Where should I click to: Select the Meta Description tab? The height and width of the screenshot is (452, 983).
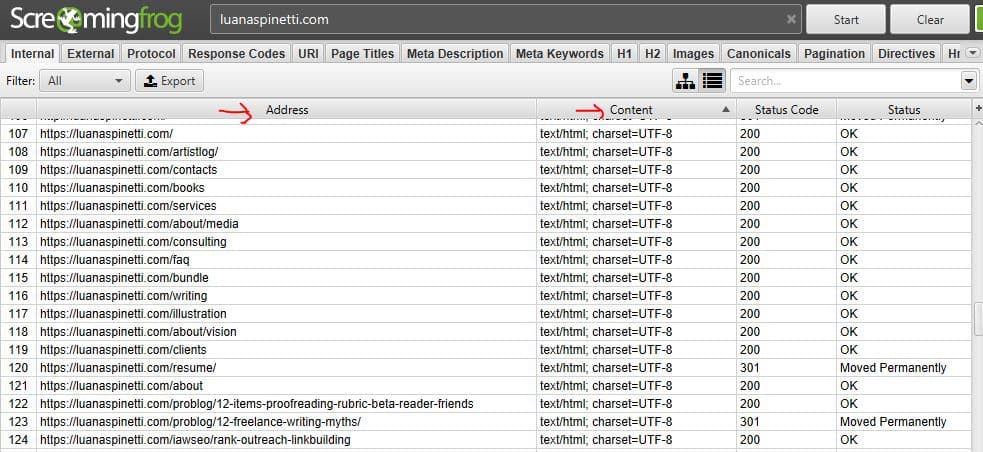(454, 53)
